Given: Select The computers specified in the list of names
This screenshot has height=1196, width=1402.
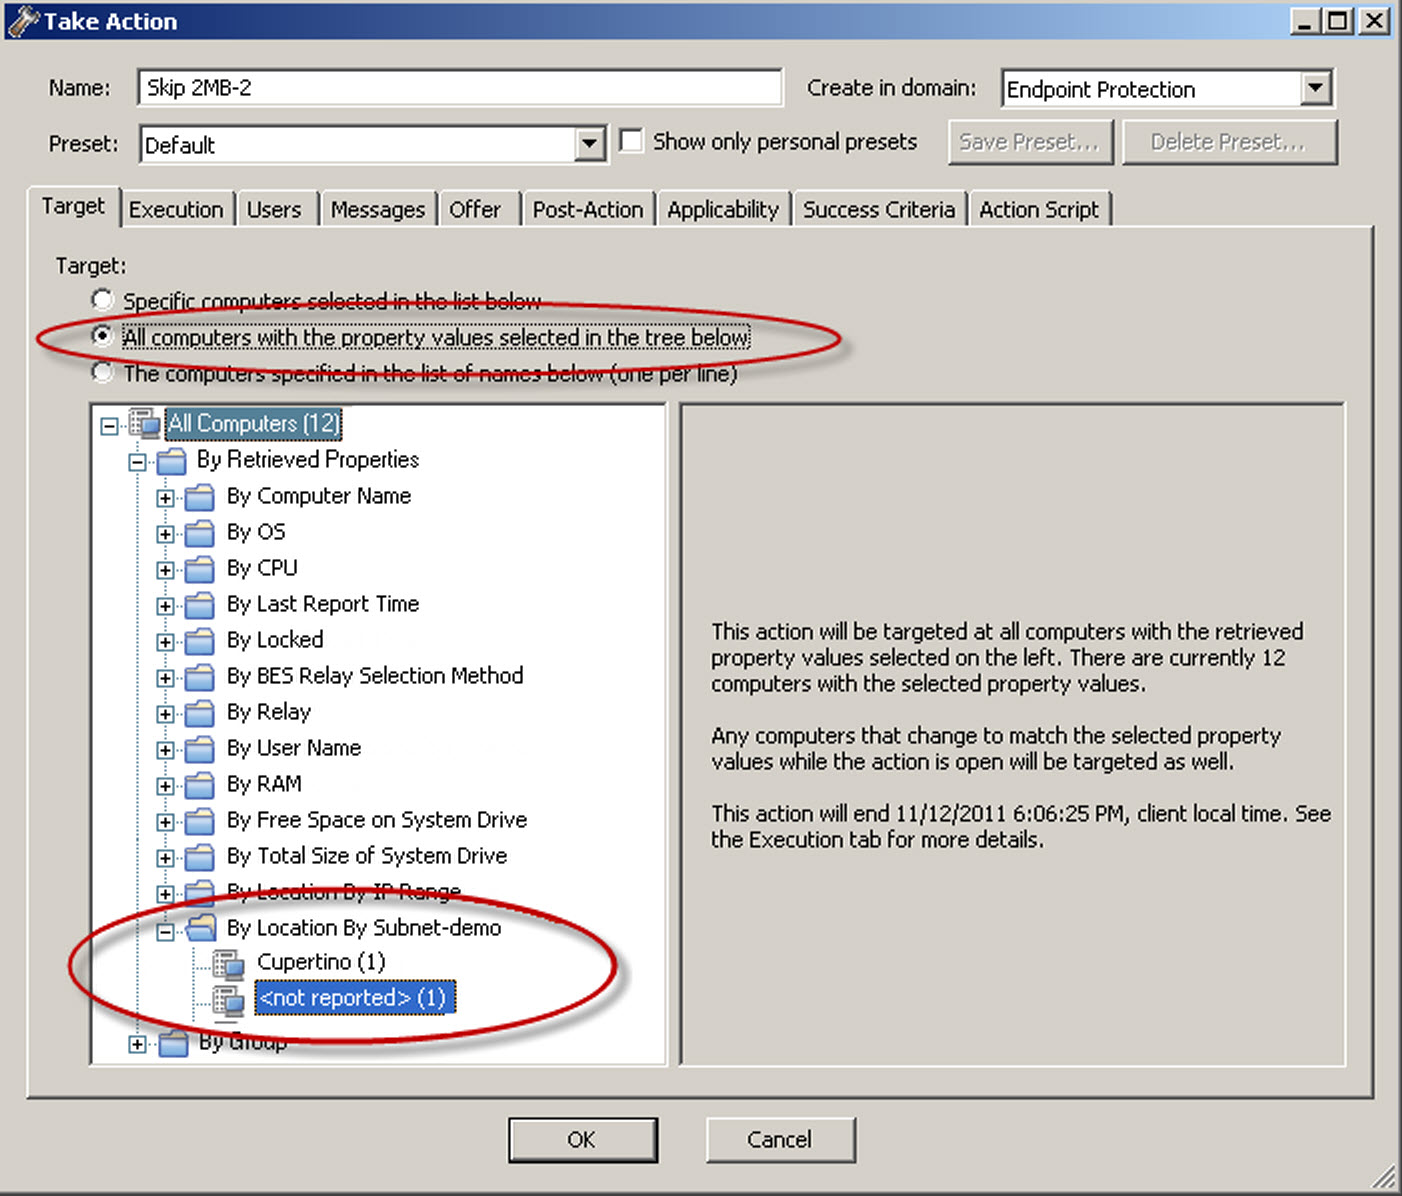Looking at the screenshot, I should coord(102,371).
